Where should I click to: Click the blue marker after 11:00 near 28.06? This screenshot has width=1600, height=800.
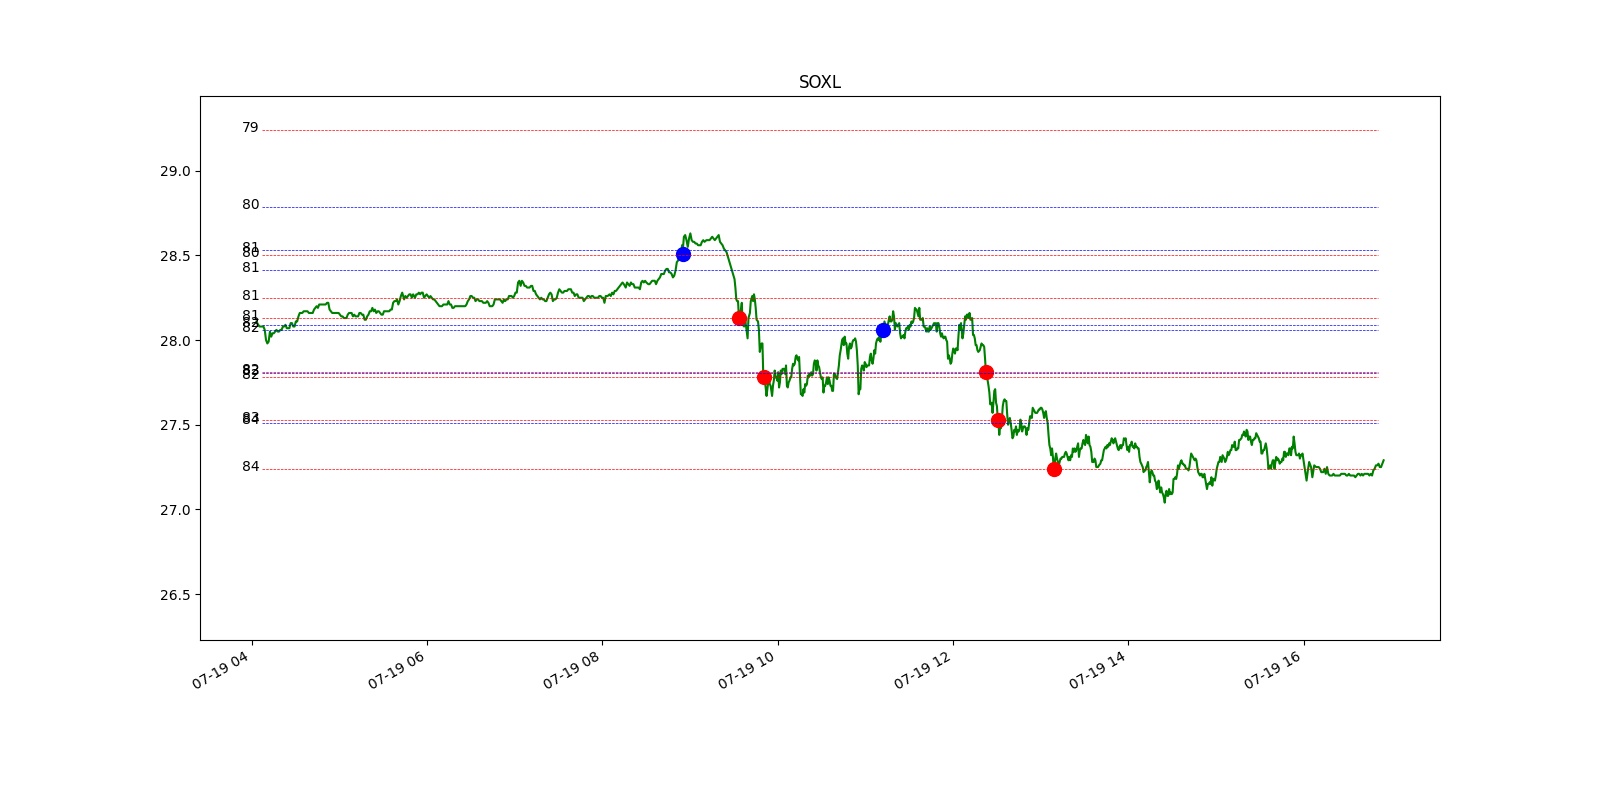click(x=883, y=330)
